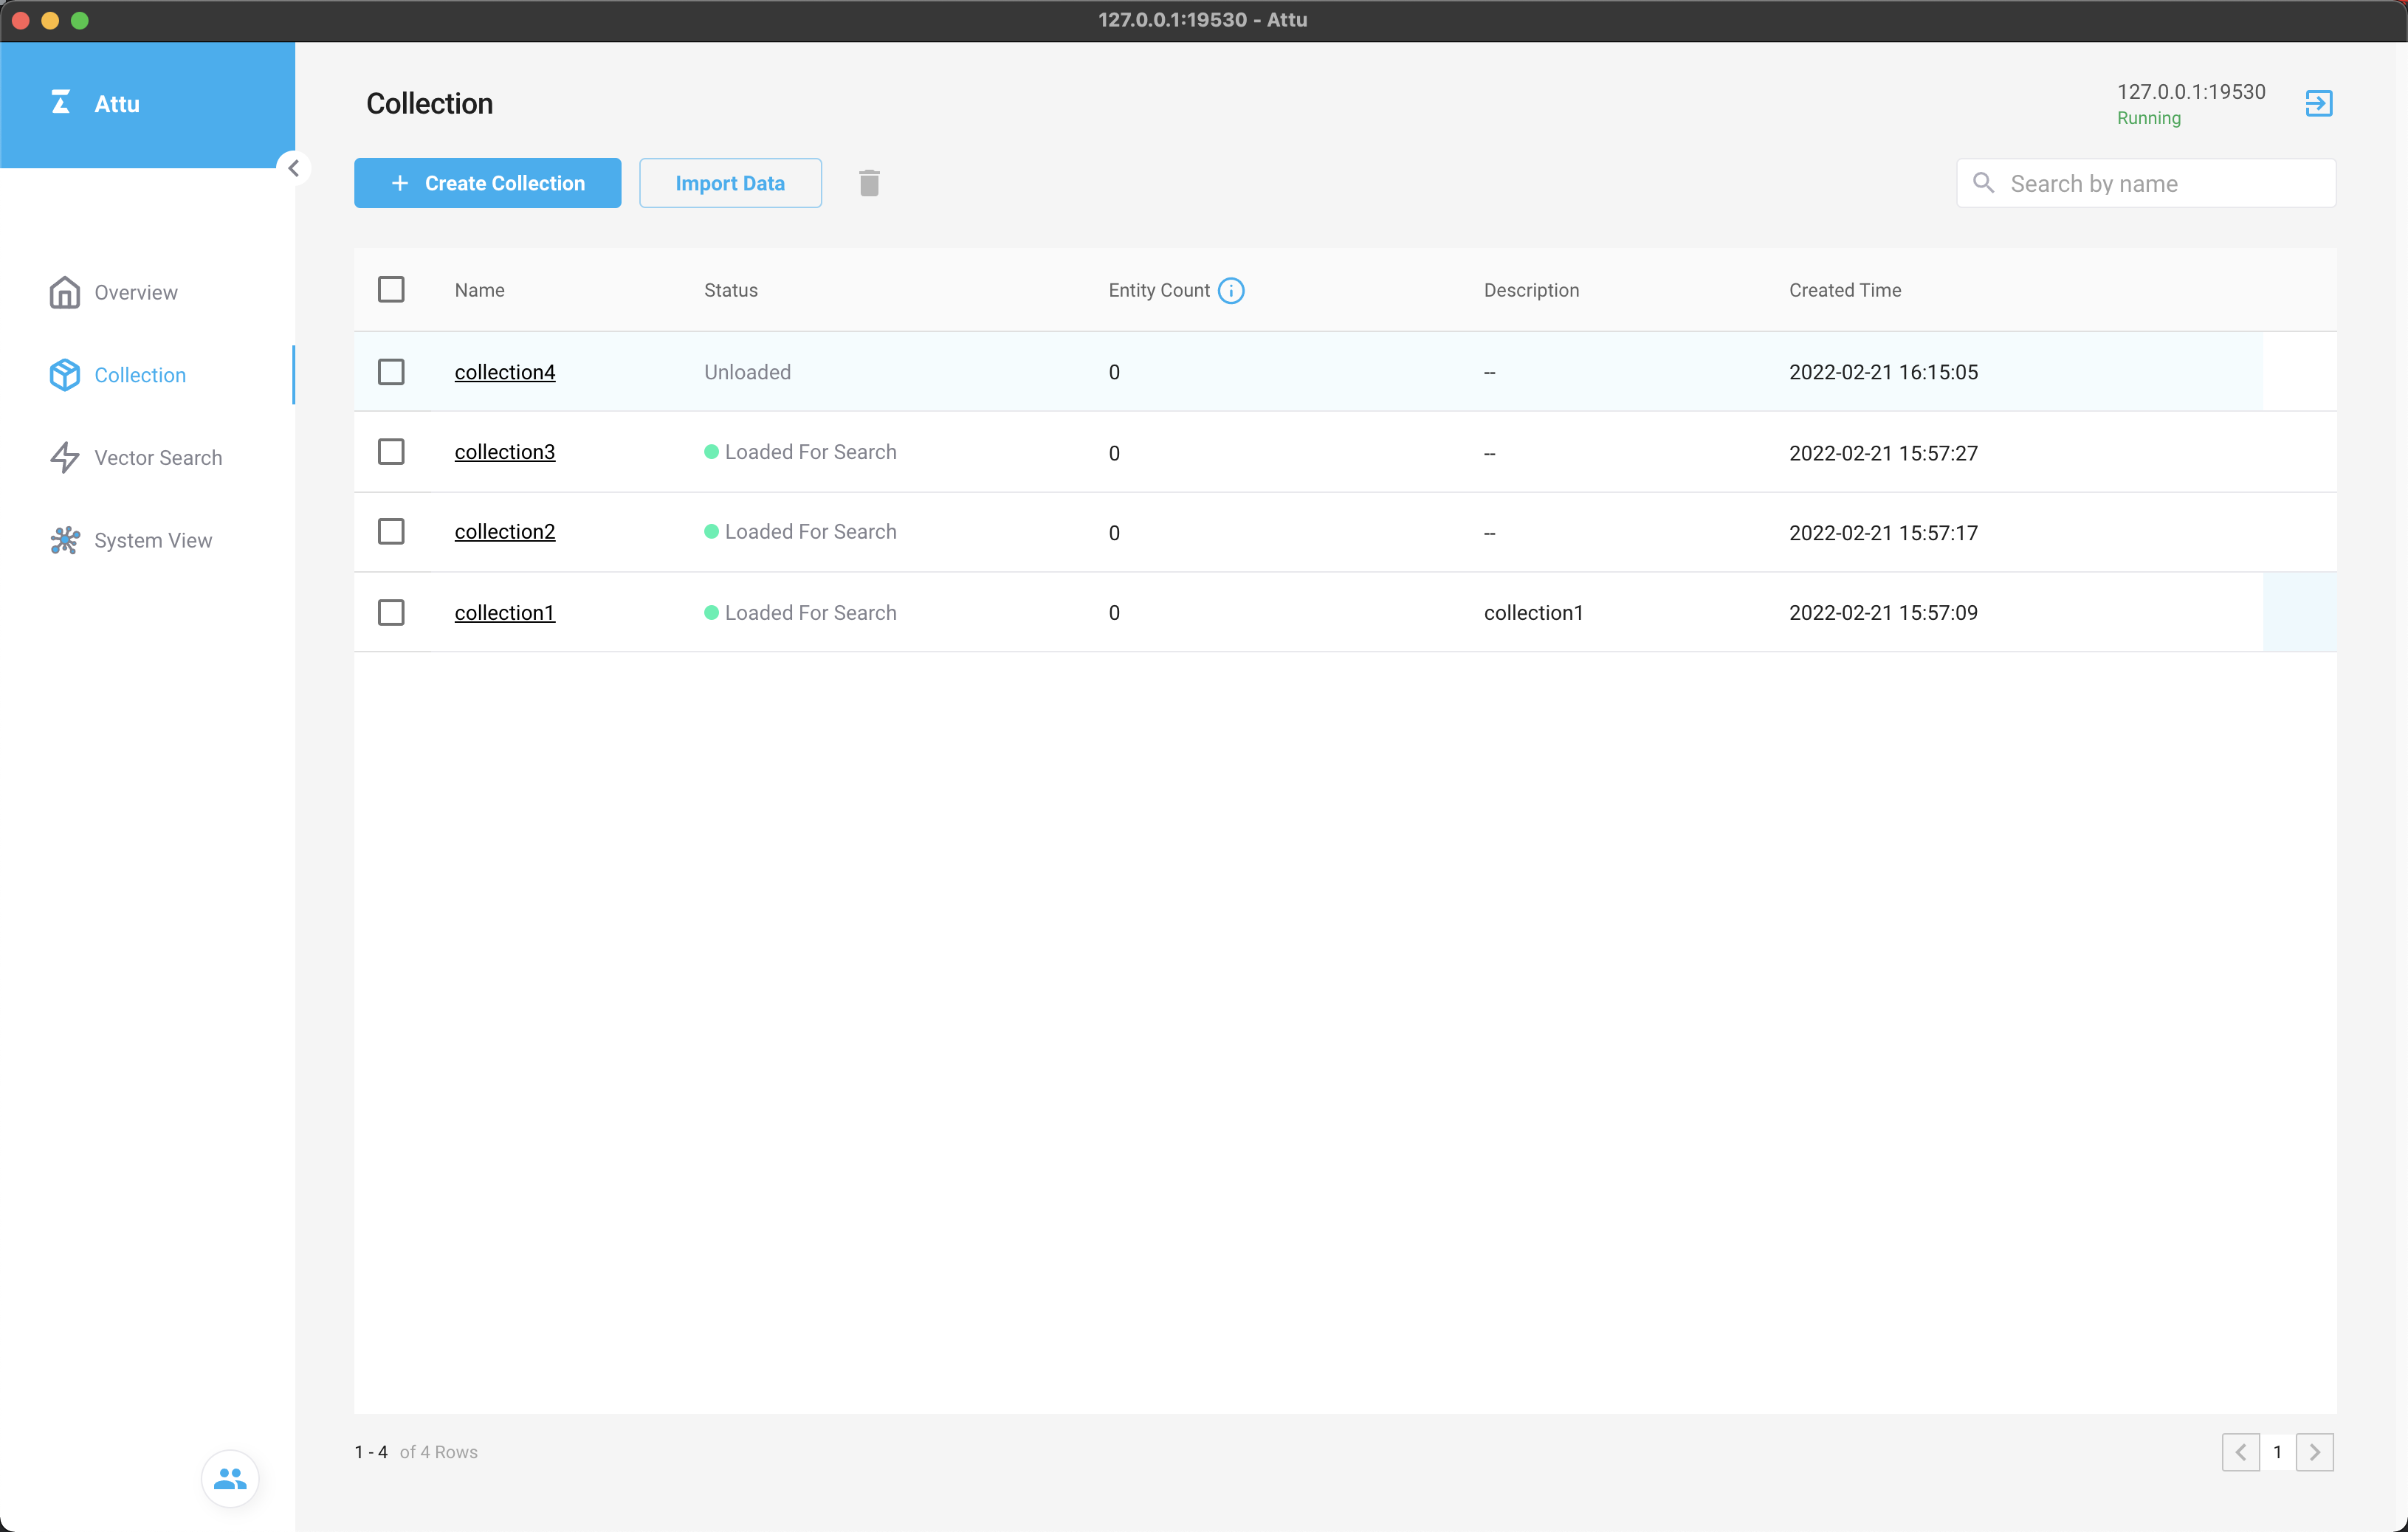Click the Import Data button
Viewport: 2408px width, 1532px height.
click(x=730, y=183)
